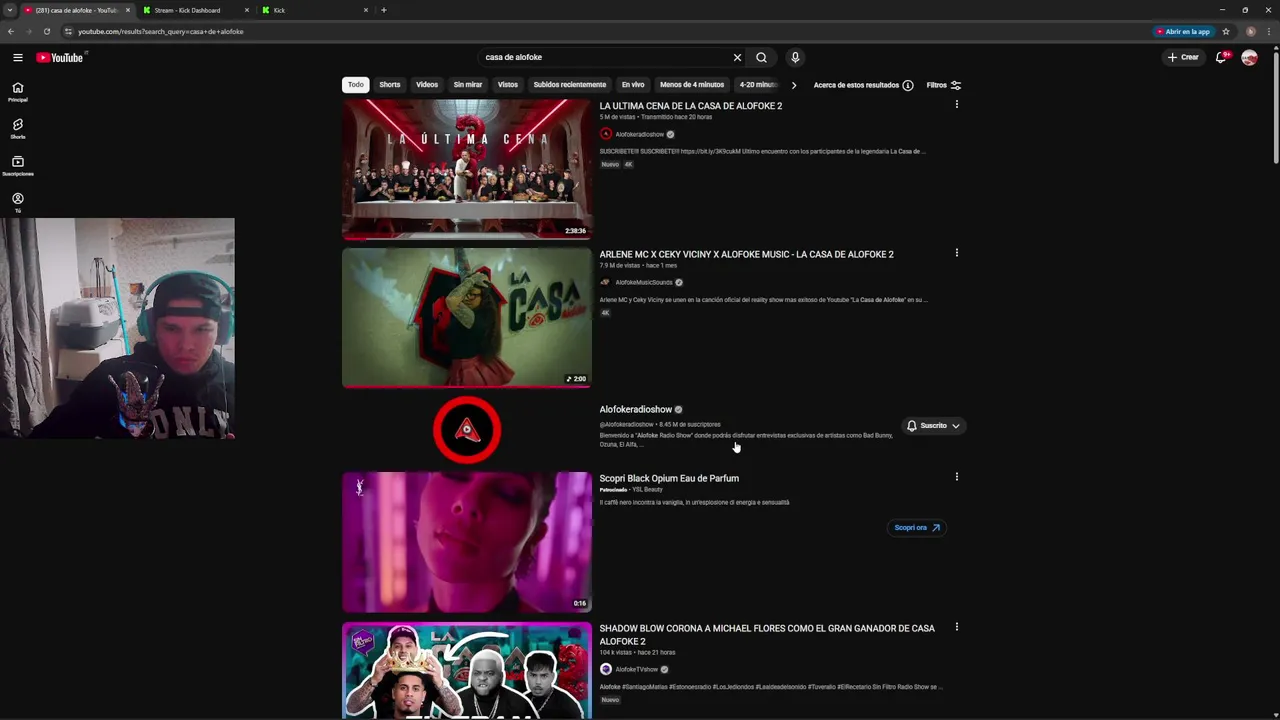
Task: Select the Todo filter chip
Action: point(356,85)
